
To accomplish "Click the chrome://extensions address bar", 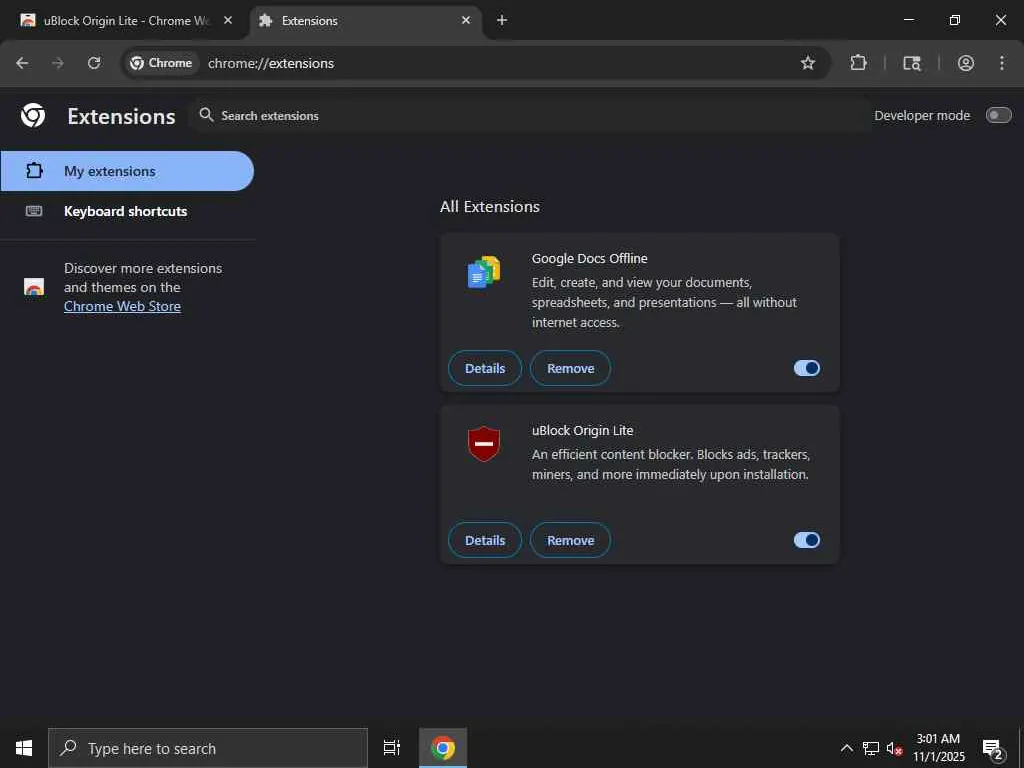I will click(x=475, y=63).
